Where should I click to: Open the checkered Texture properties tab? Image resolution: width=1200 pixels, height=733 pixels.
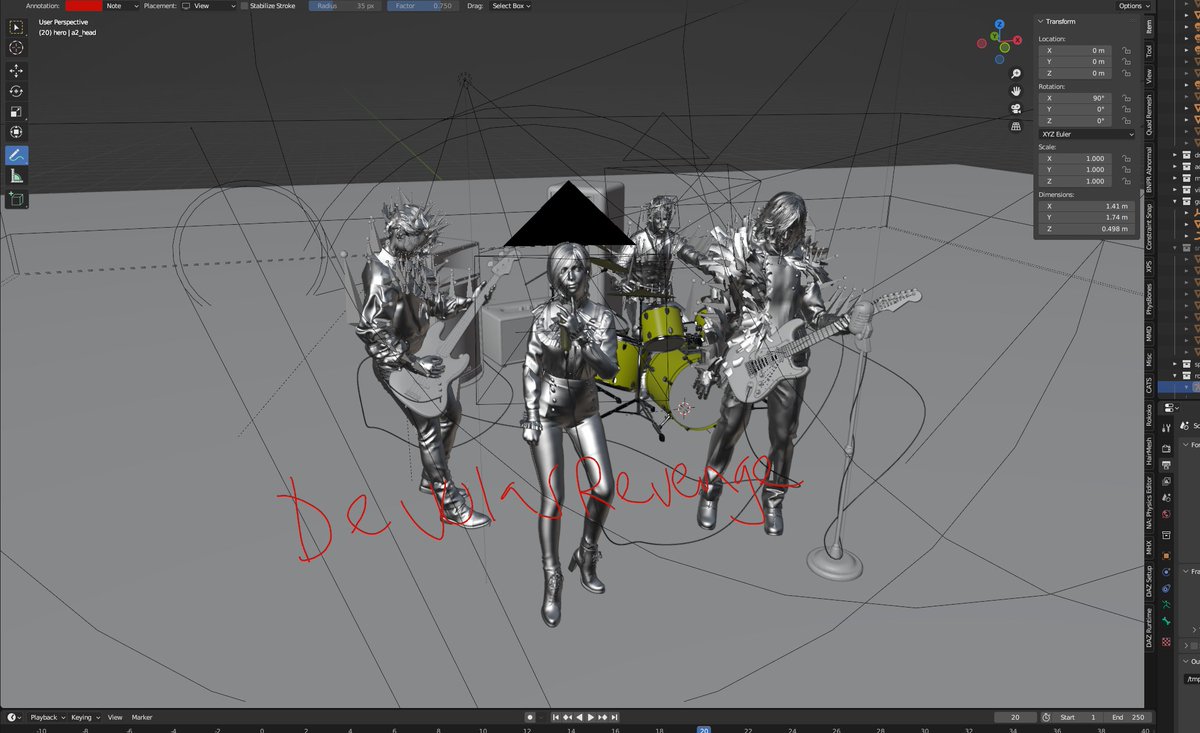point(1166,641)
